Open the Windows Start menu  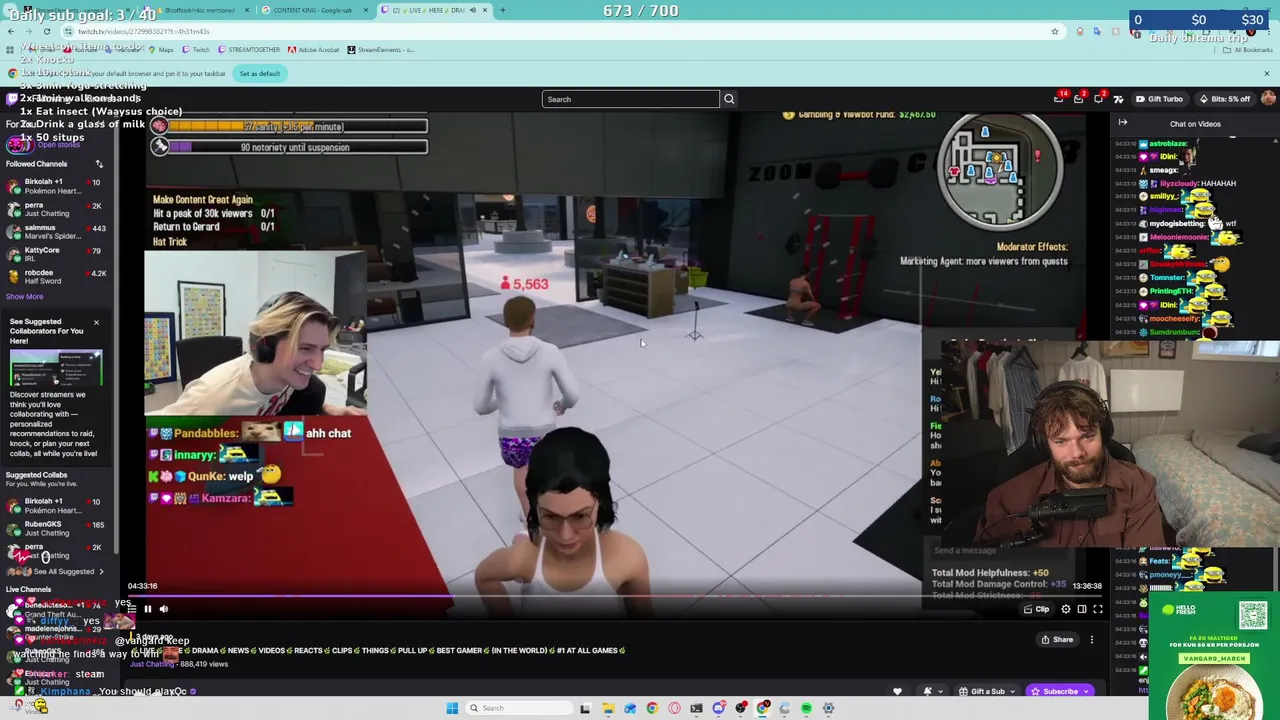click(453, 708)
